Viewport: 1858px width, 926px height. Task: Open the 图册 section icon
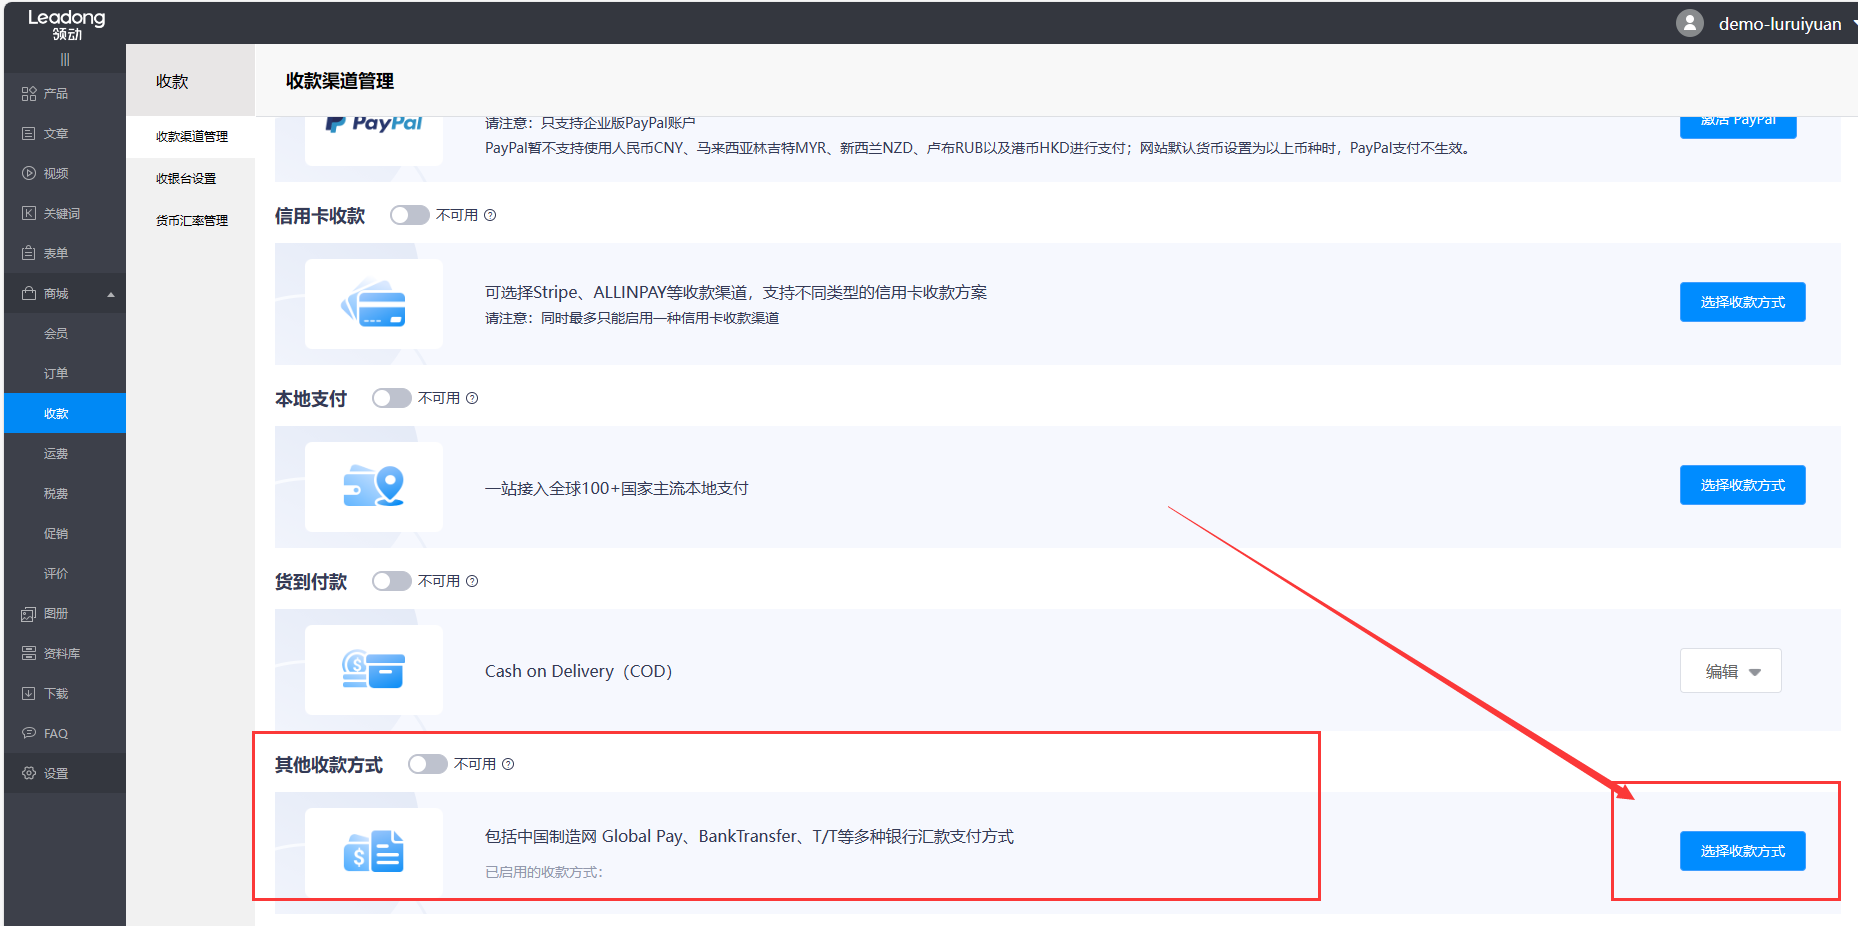coord(28,613)
